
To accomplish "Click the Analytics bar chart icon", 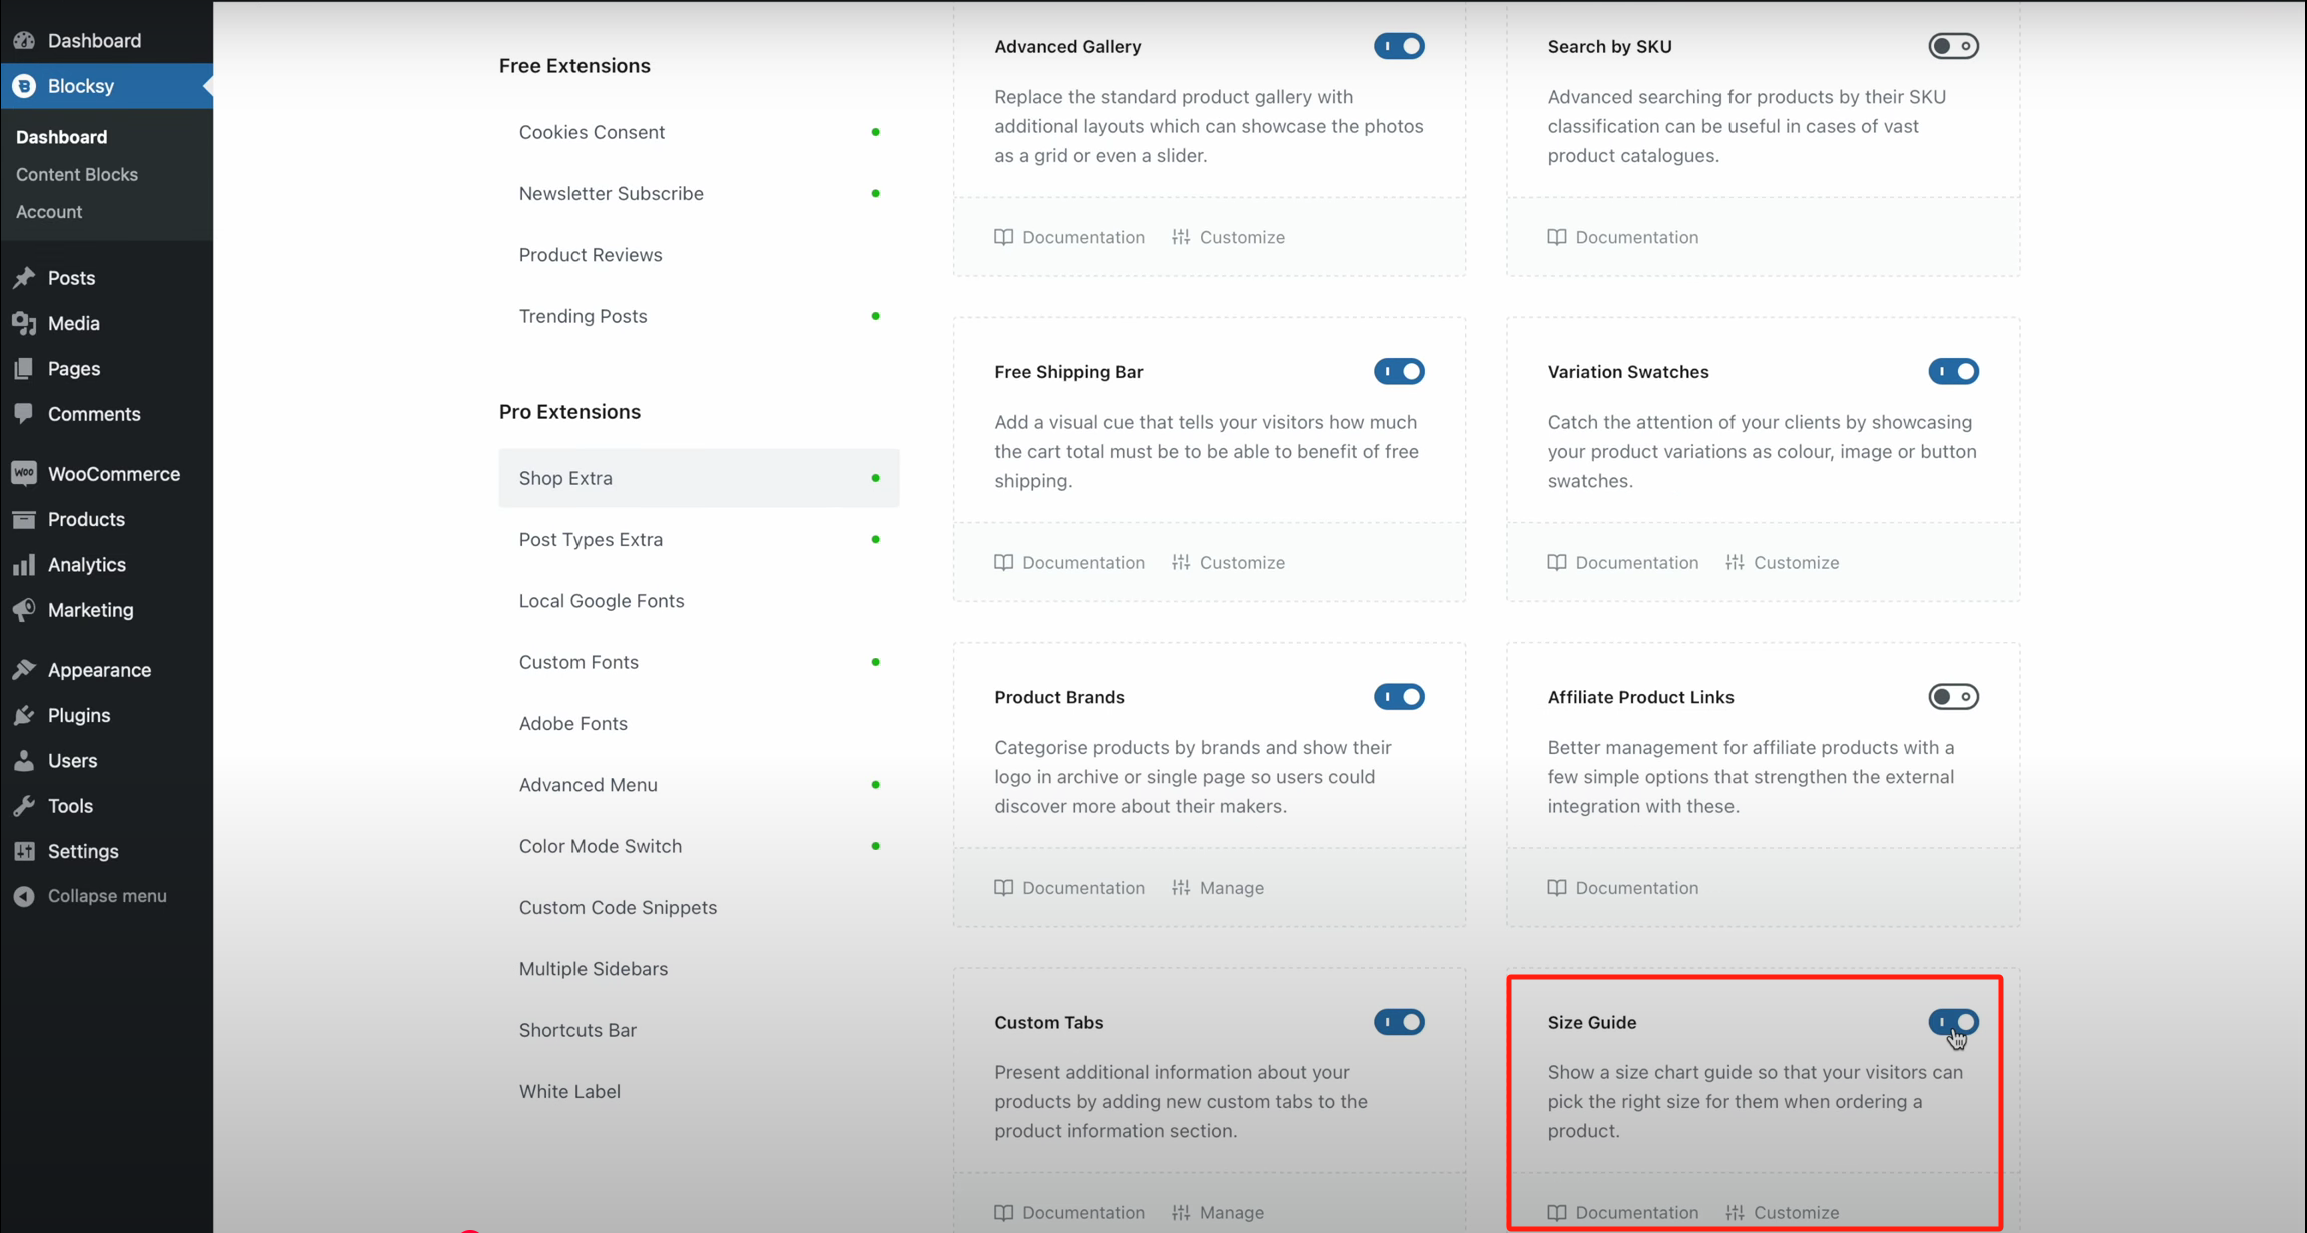I will click(x=24, y=565).
